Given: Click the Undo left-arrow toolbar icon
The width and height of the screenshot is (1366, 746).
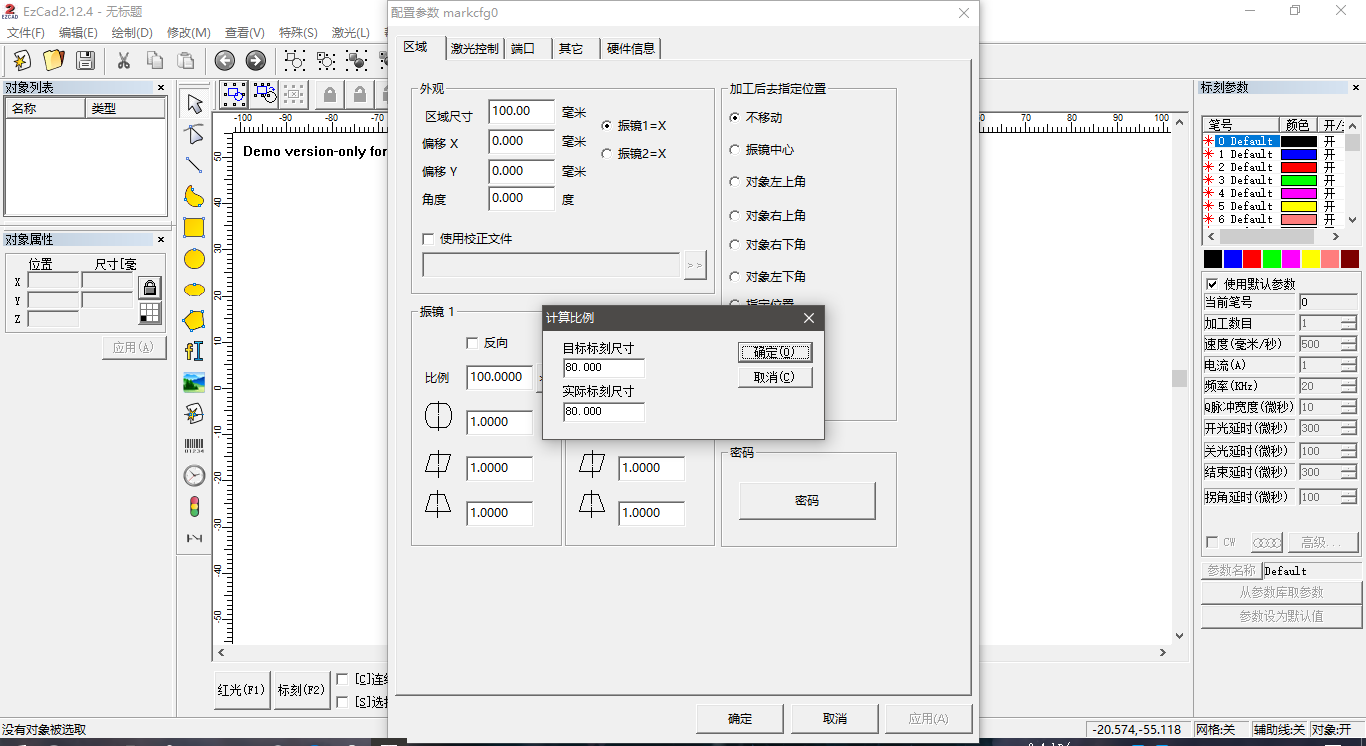Looking at the screenshot, I should [225, 60].
